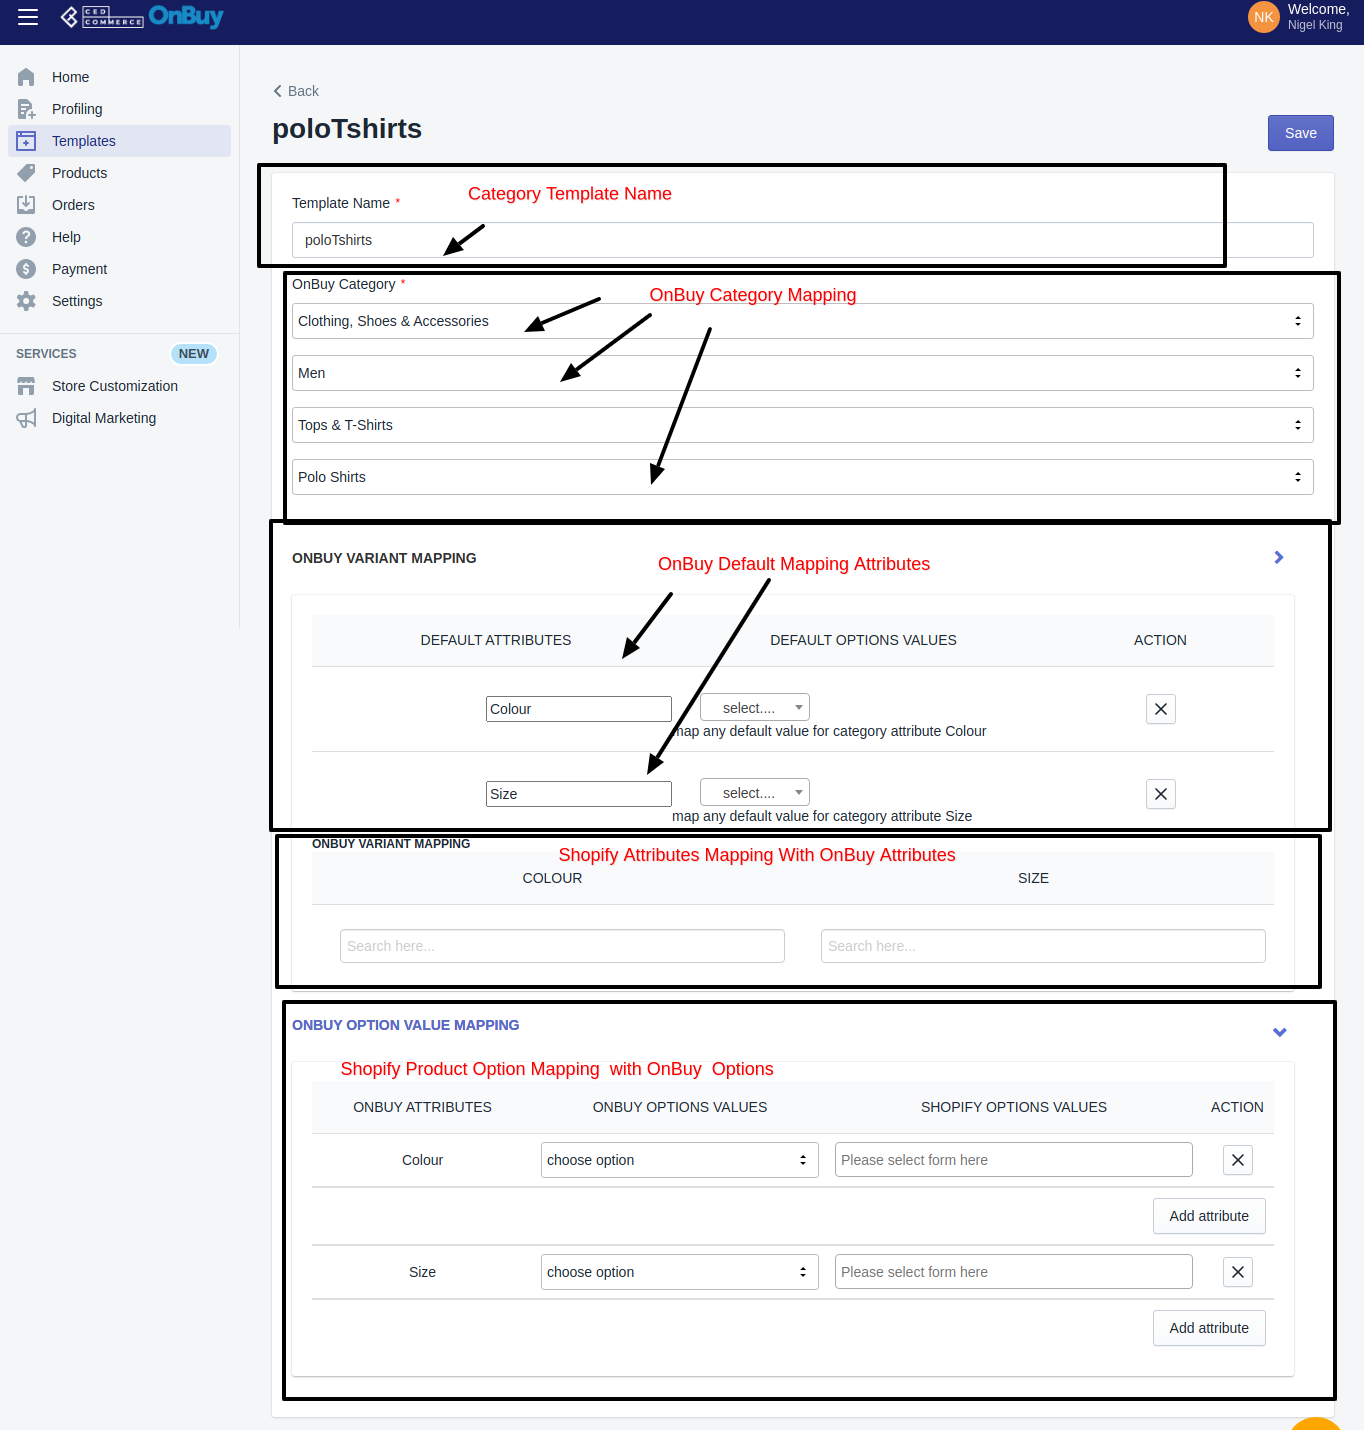Image resolution: width=1364 pixels, height=1430 pixels.
Task: Open Products from the sidebar
Action: 119,173
